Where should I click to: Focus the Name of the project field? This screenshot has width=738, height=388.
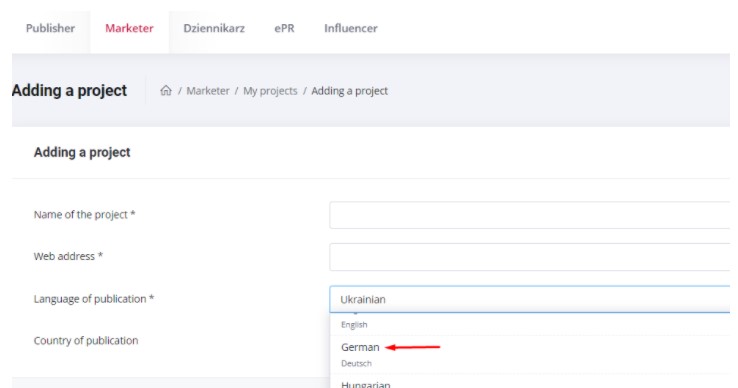529,215
